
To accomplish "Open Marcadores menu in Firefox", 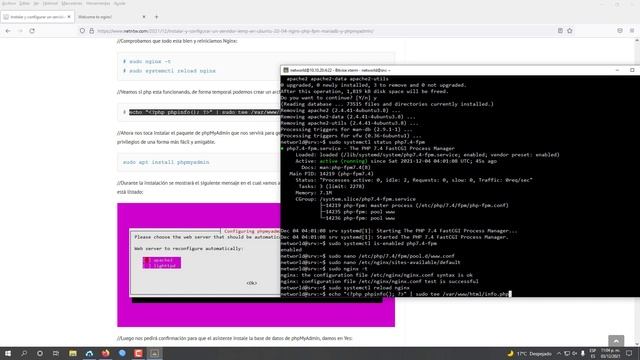I will click(x=71, y=3).
